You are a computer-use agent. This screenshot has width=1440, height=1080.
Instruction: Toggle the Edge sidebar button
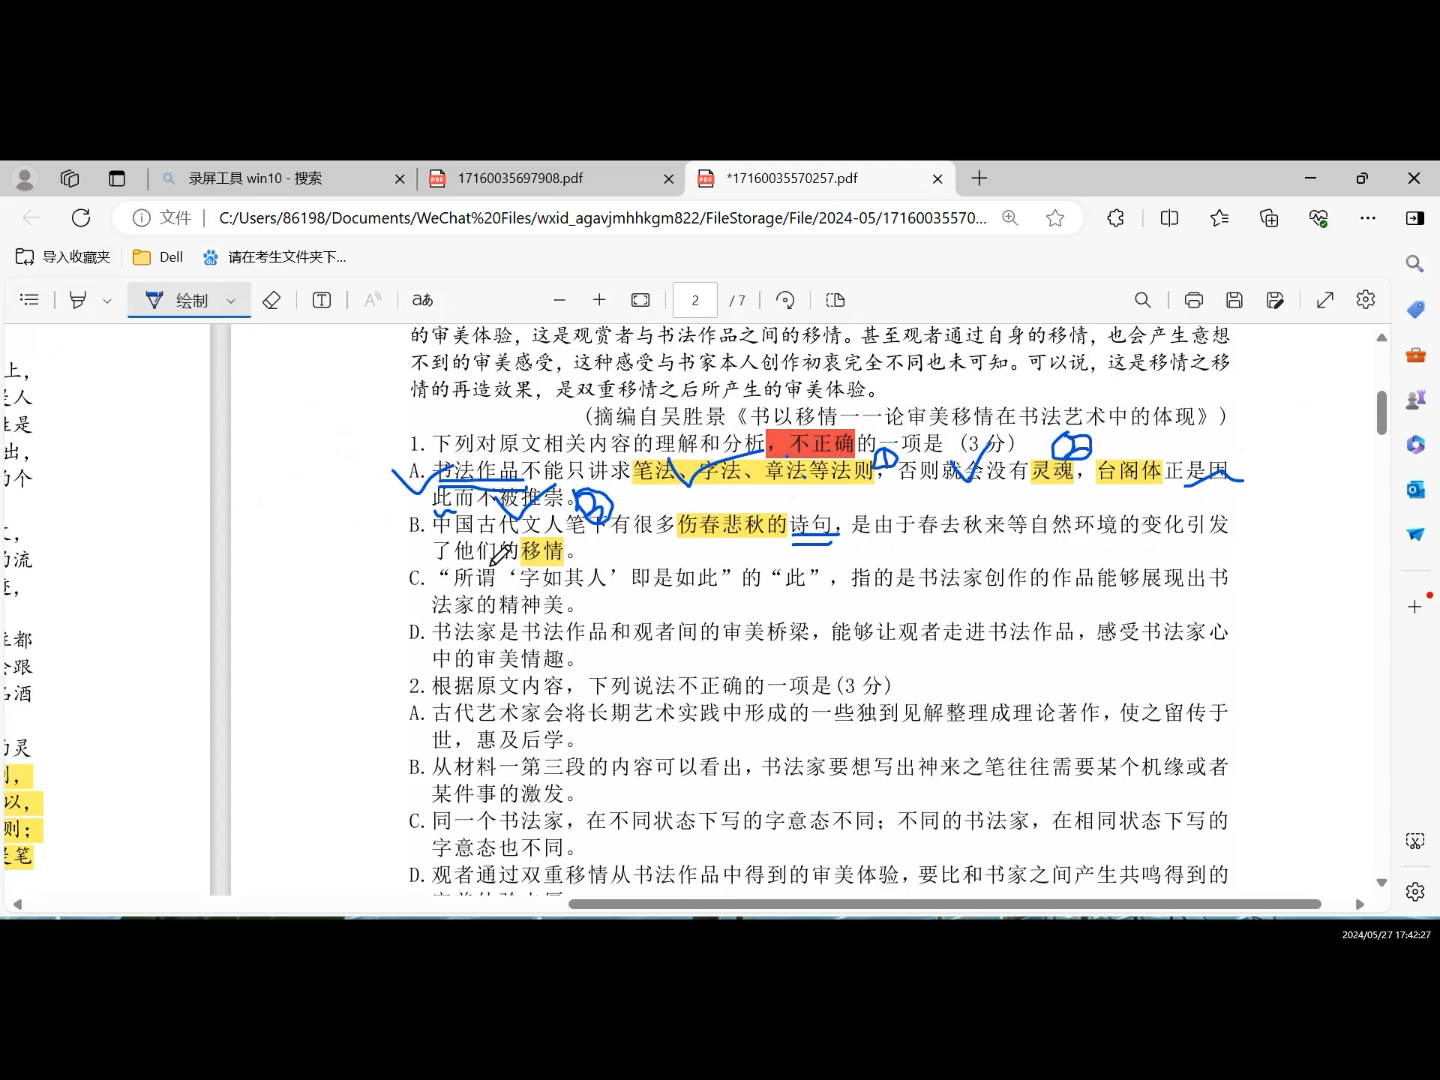click(x=1415, y=218)
